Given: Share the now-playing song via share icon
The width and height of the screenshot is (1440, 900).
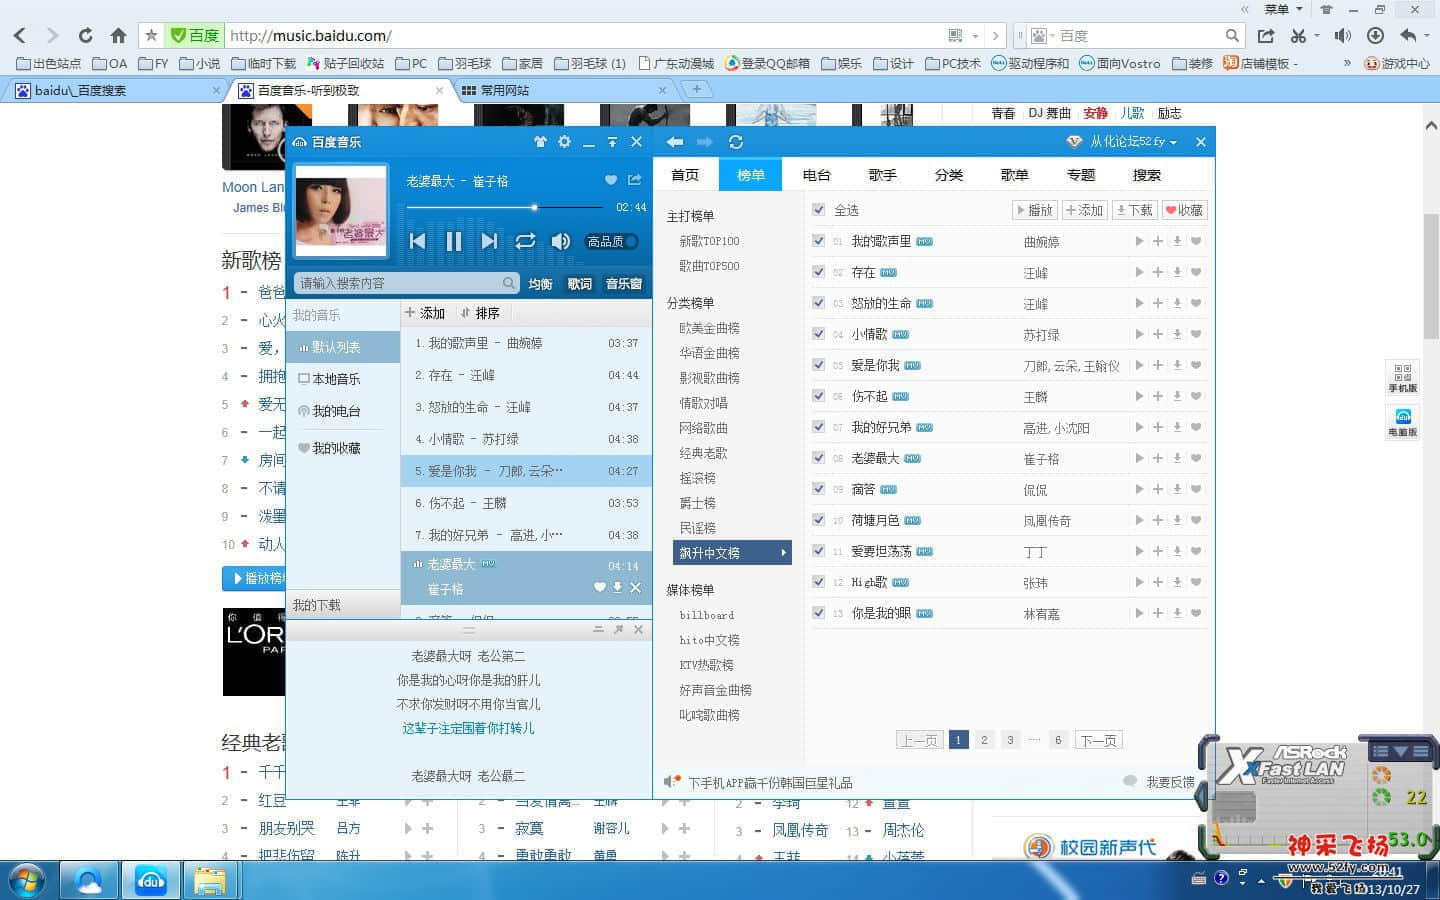Looking at the screenshot, I should click(635, 180).
